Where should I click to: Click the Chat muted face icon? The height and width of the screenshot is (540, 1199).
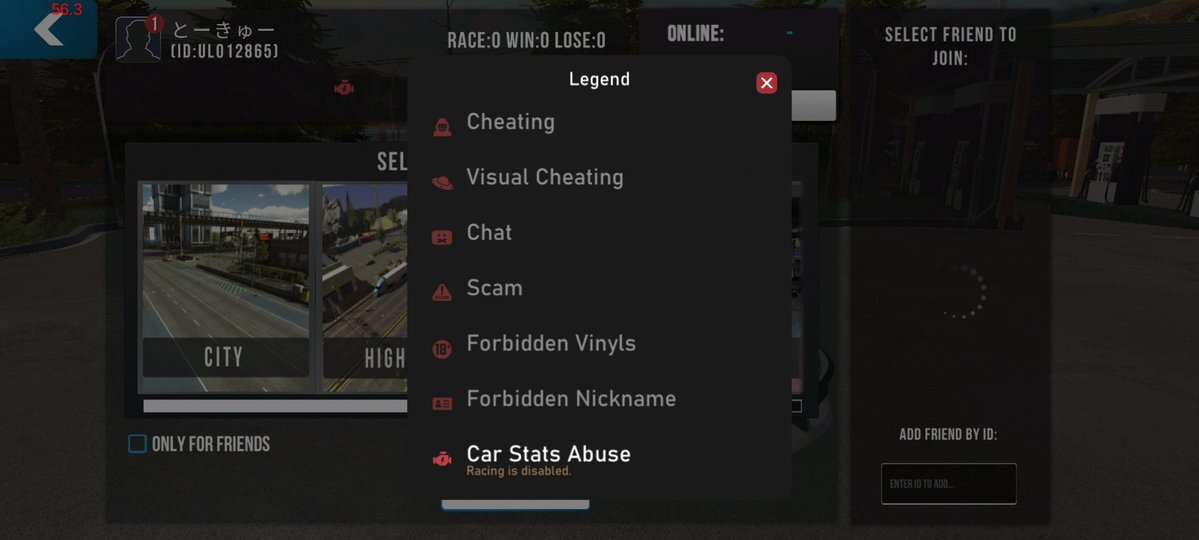tap(442, 238)
